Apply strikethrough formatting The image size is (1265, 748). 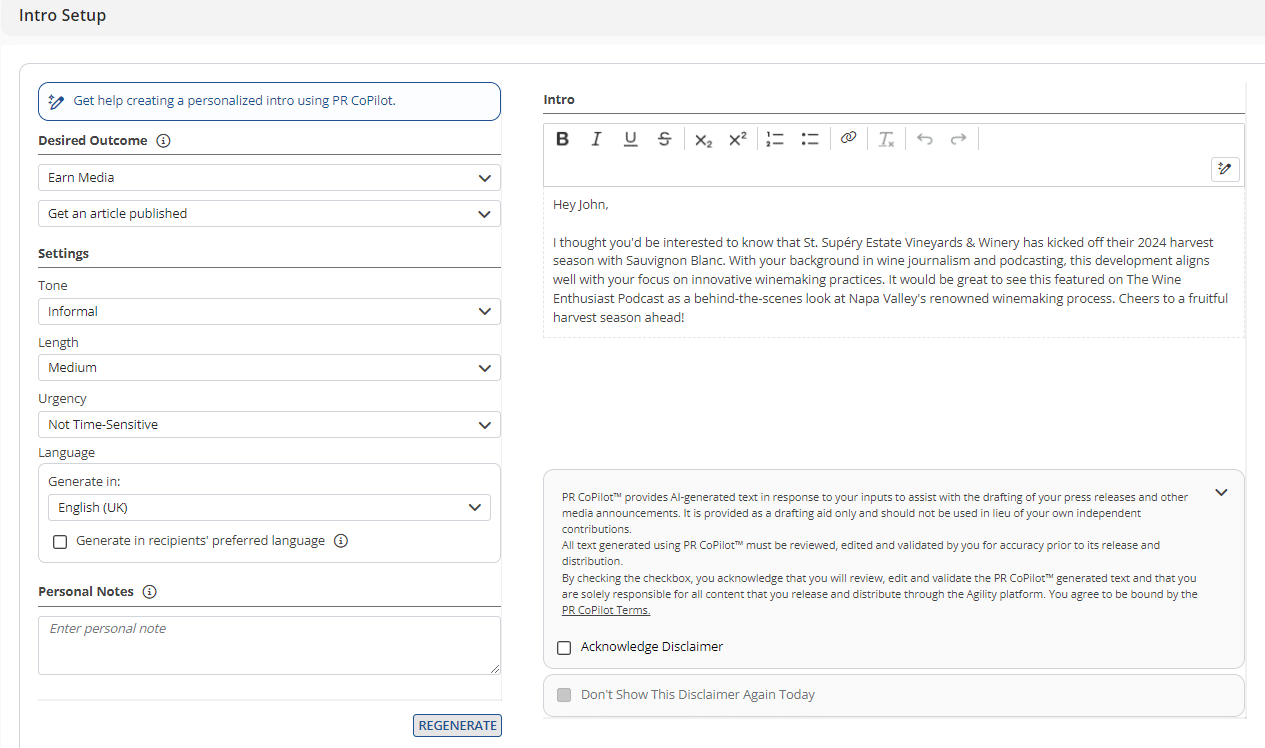(x=664, y=139)
